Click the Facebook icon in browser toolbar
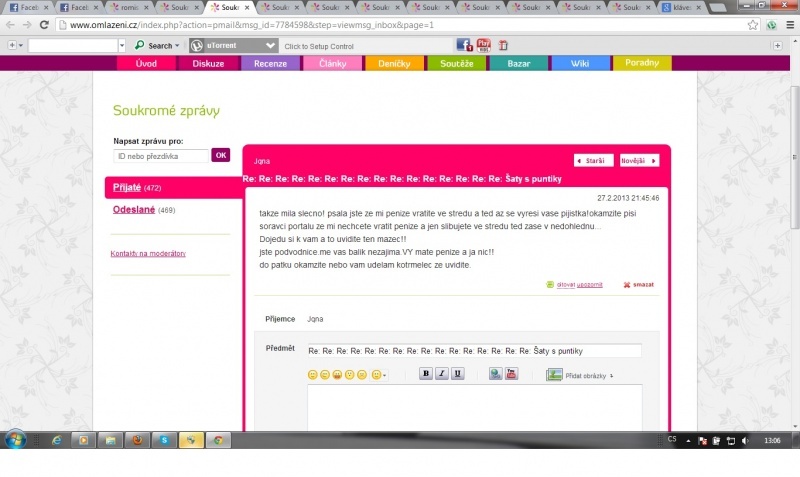Screen dimensions: 800x477 pos(464,45)
